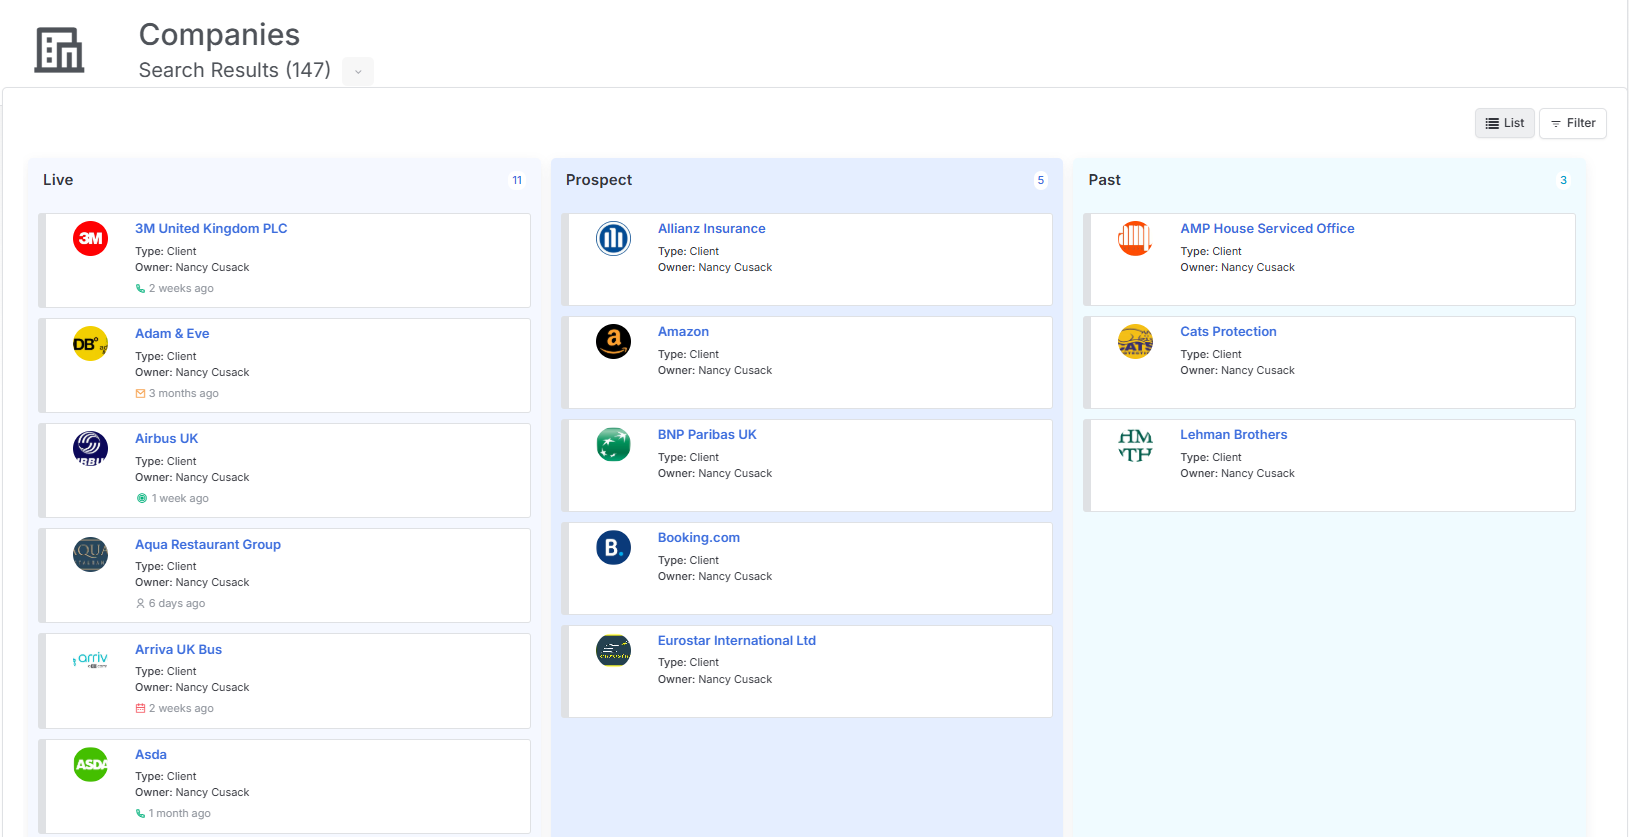Click '1 week ago' on Airbus UK card
1629x837 pixels.
pyautogui.click(x=180, y=499)
